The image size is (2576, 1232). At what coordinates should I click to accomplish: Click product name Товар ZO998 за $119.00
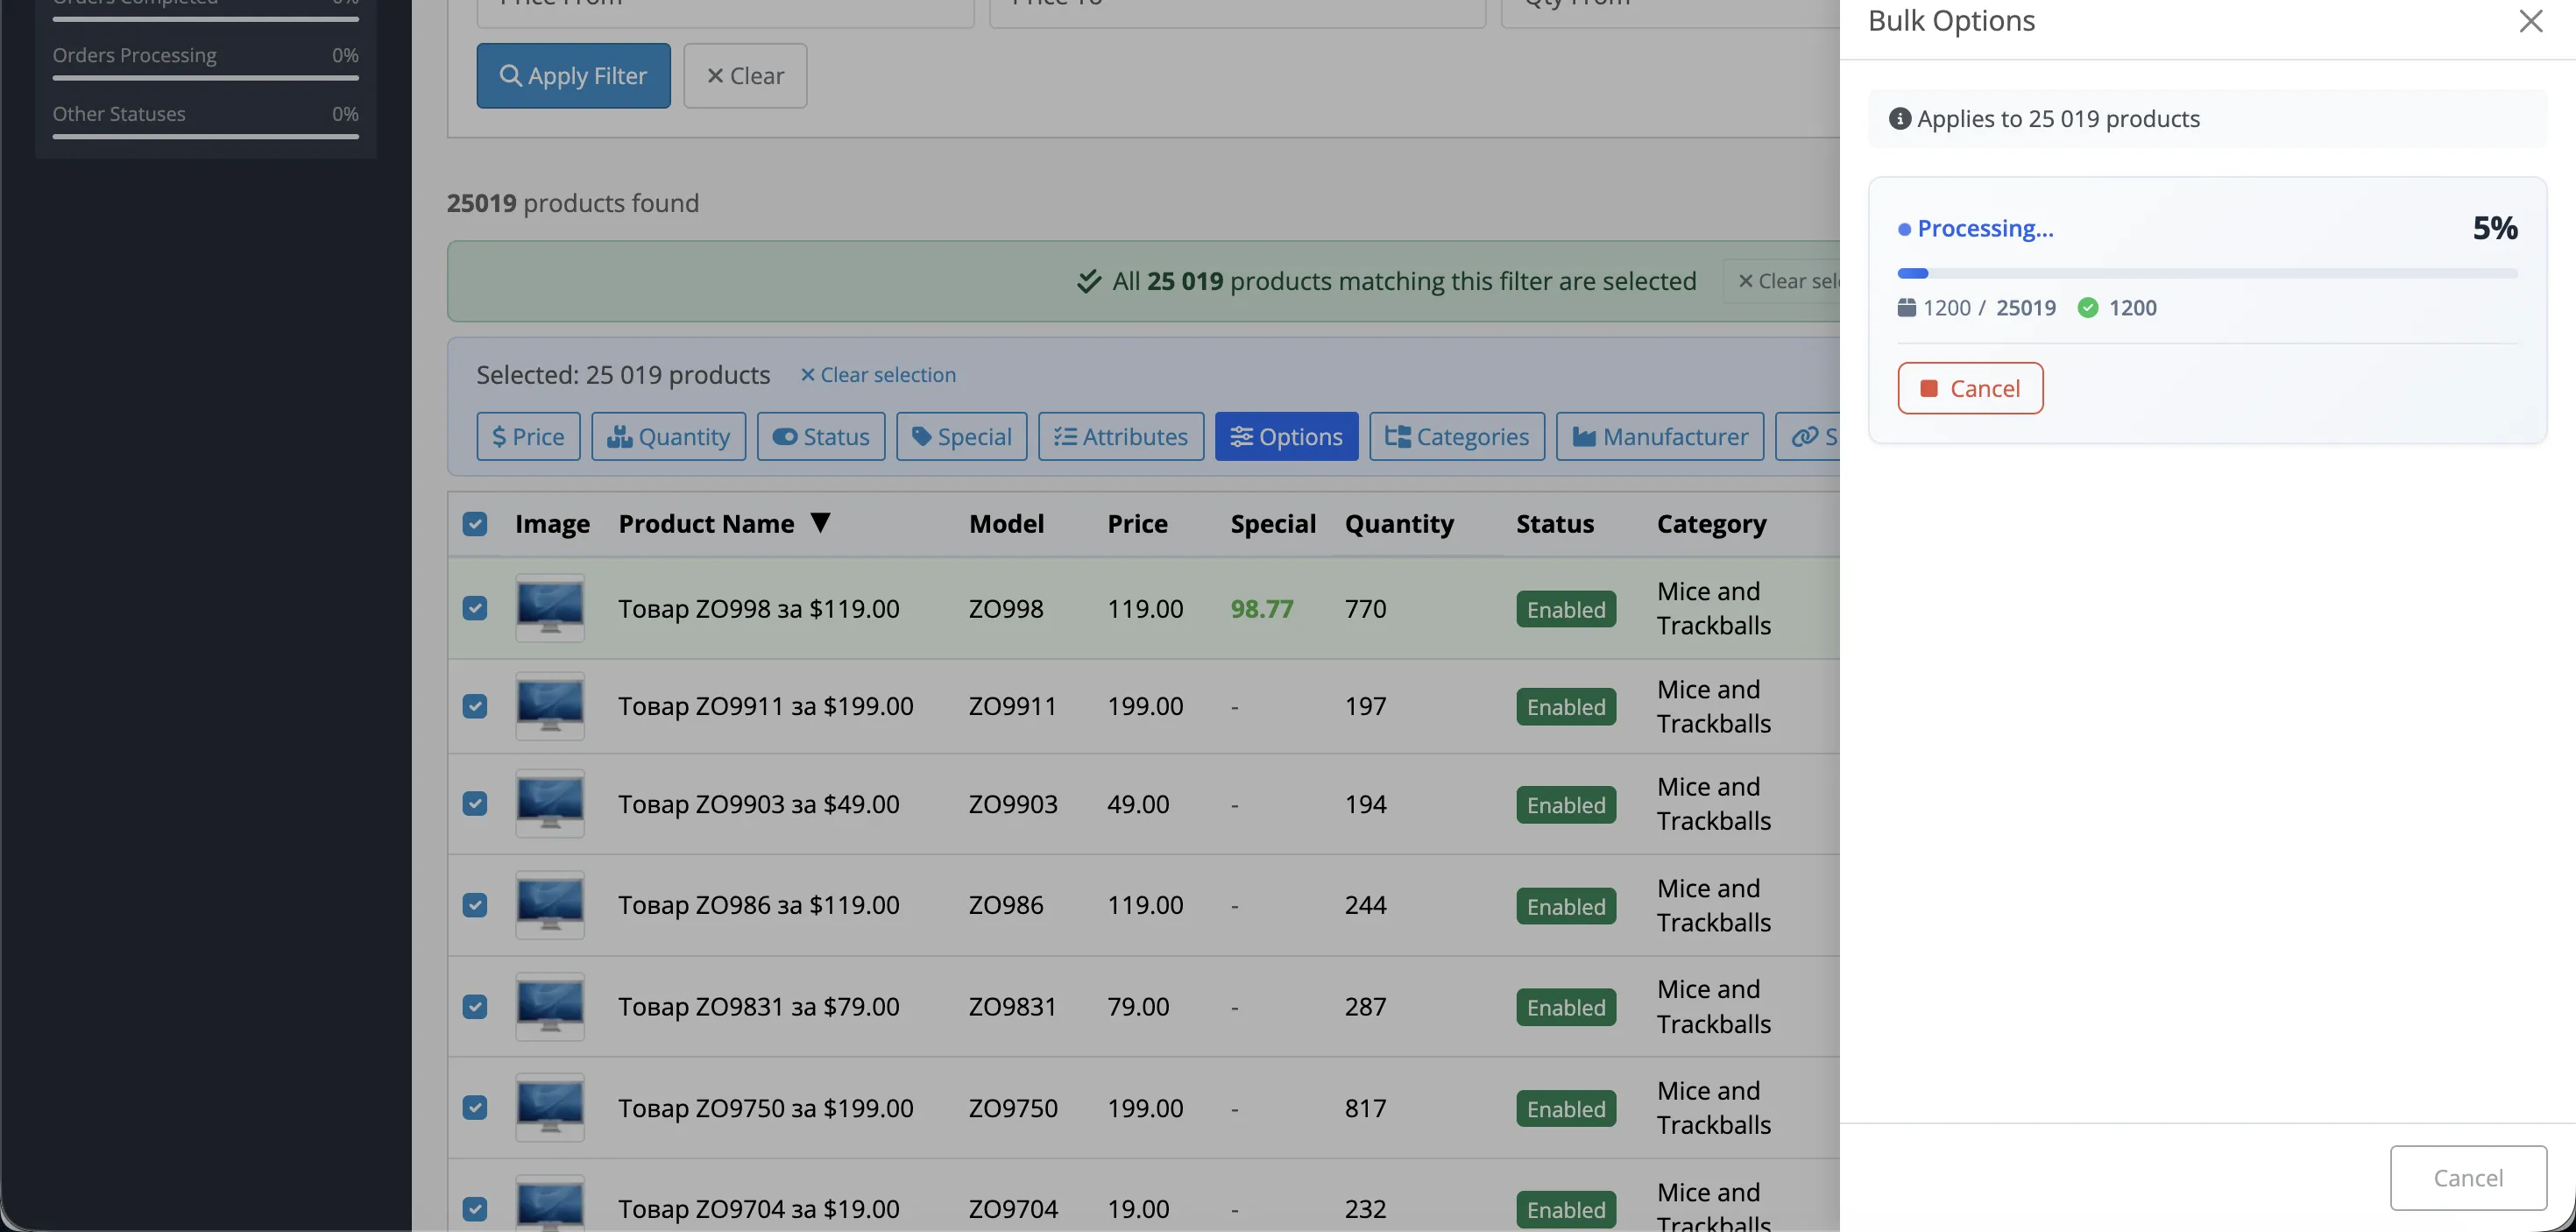coord(759,609)
